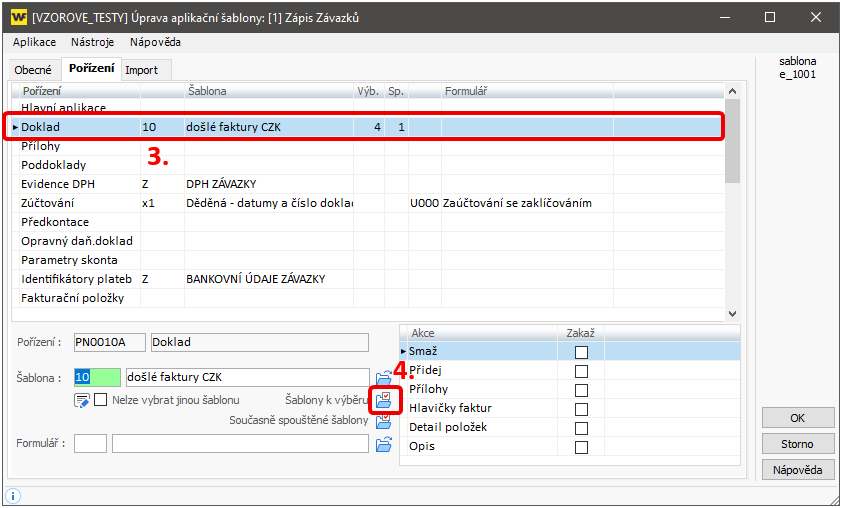Click the Zaúčtování se zaklíčováním cell
Screen dimensions: 842x508
(527, 203)
